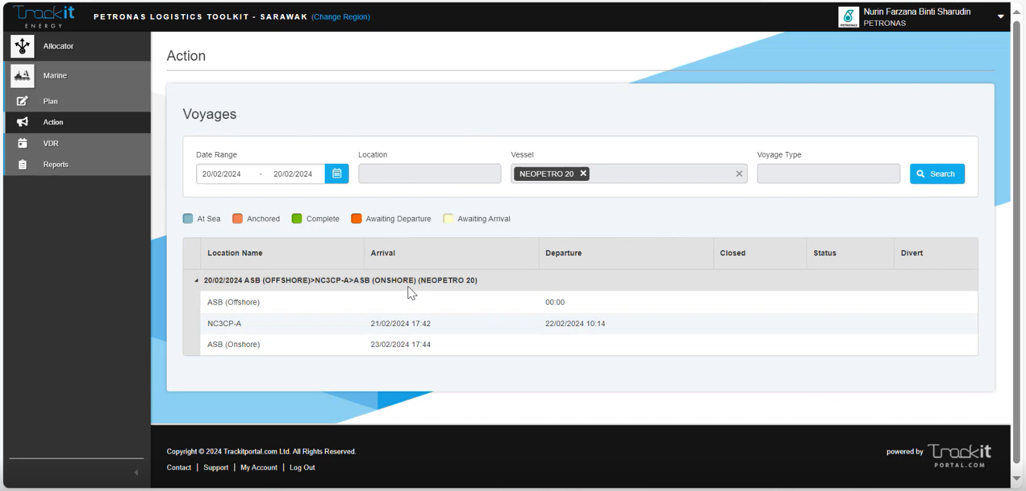Screen dimensions: 1026x491
Task: Open the Contact footer link
Action: coord(179,467)
